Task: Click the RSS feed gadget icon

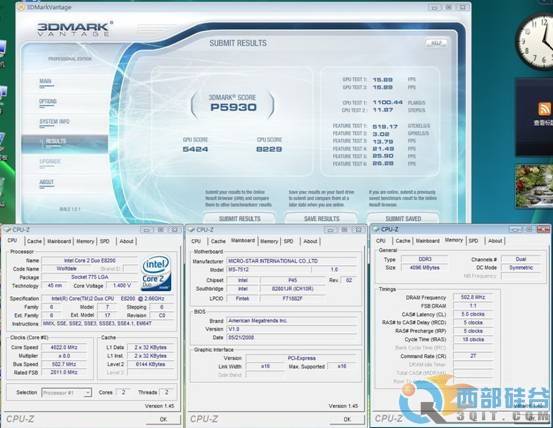Action: point(545,109)
